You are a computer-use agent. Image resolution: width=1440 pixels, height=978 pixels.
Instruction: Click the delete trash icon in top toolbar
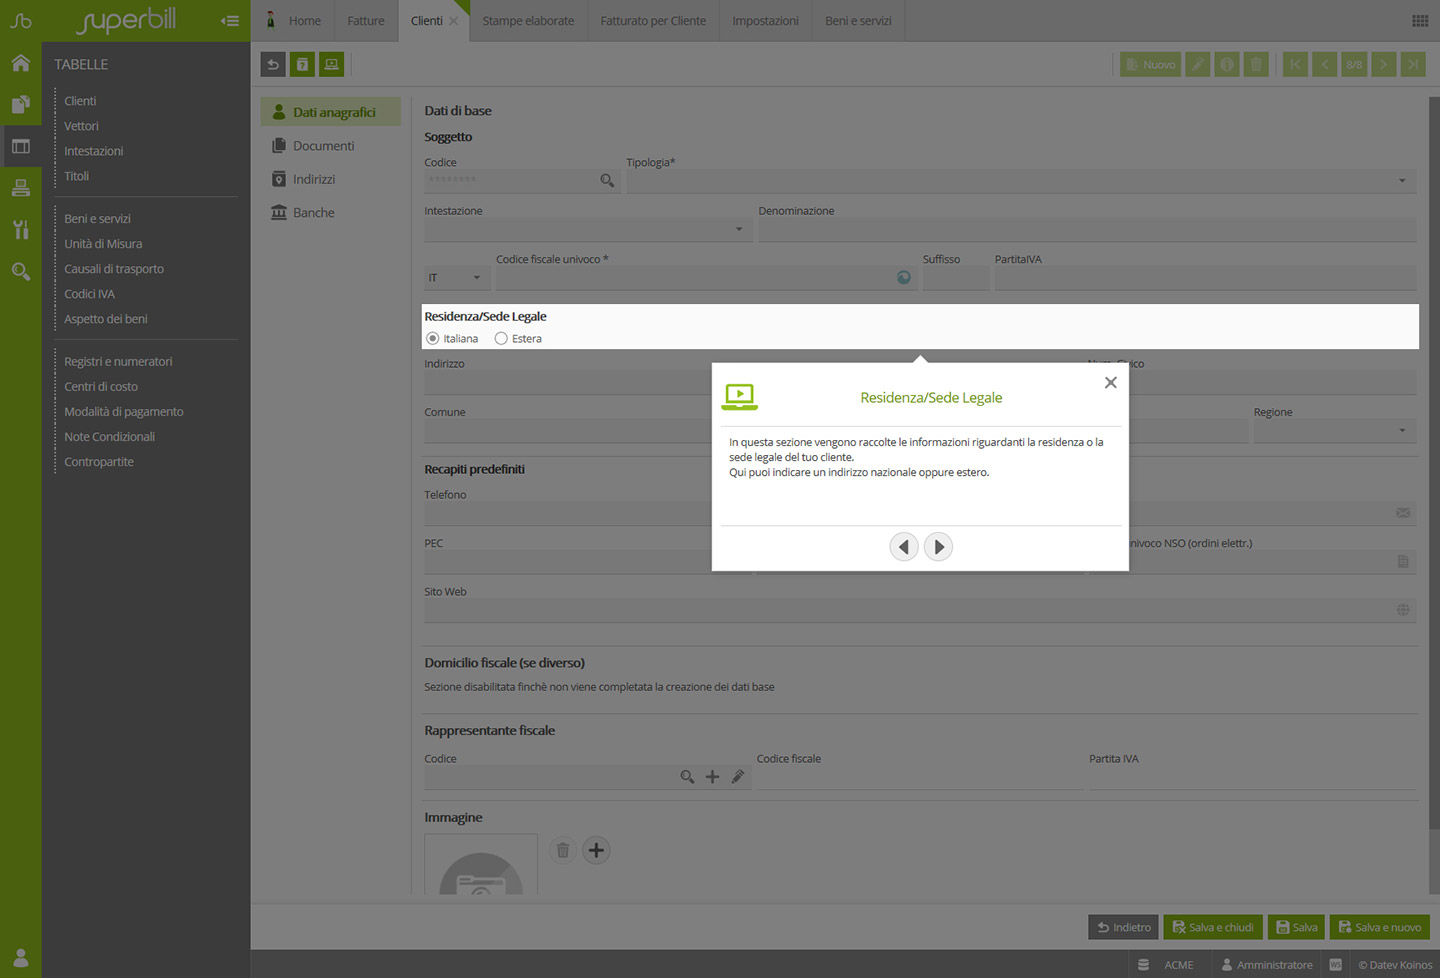pyautogui.click(x=1256, y=64)
